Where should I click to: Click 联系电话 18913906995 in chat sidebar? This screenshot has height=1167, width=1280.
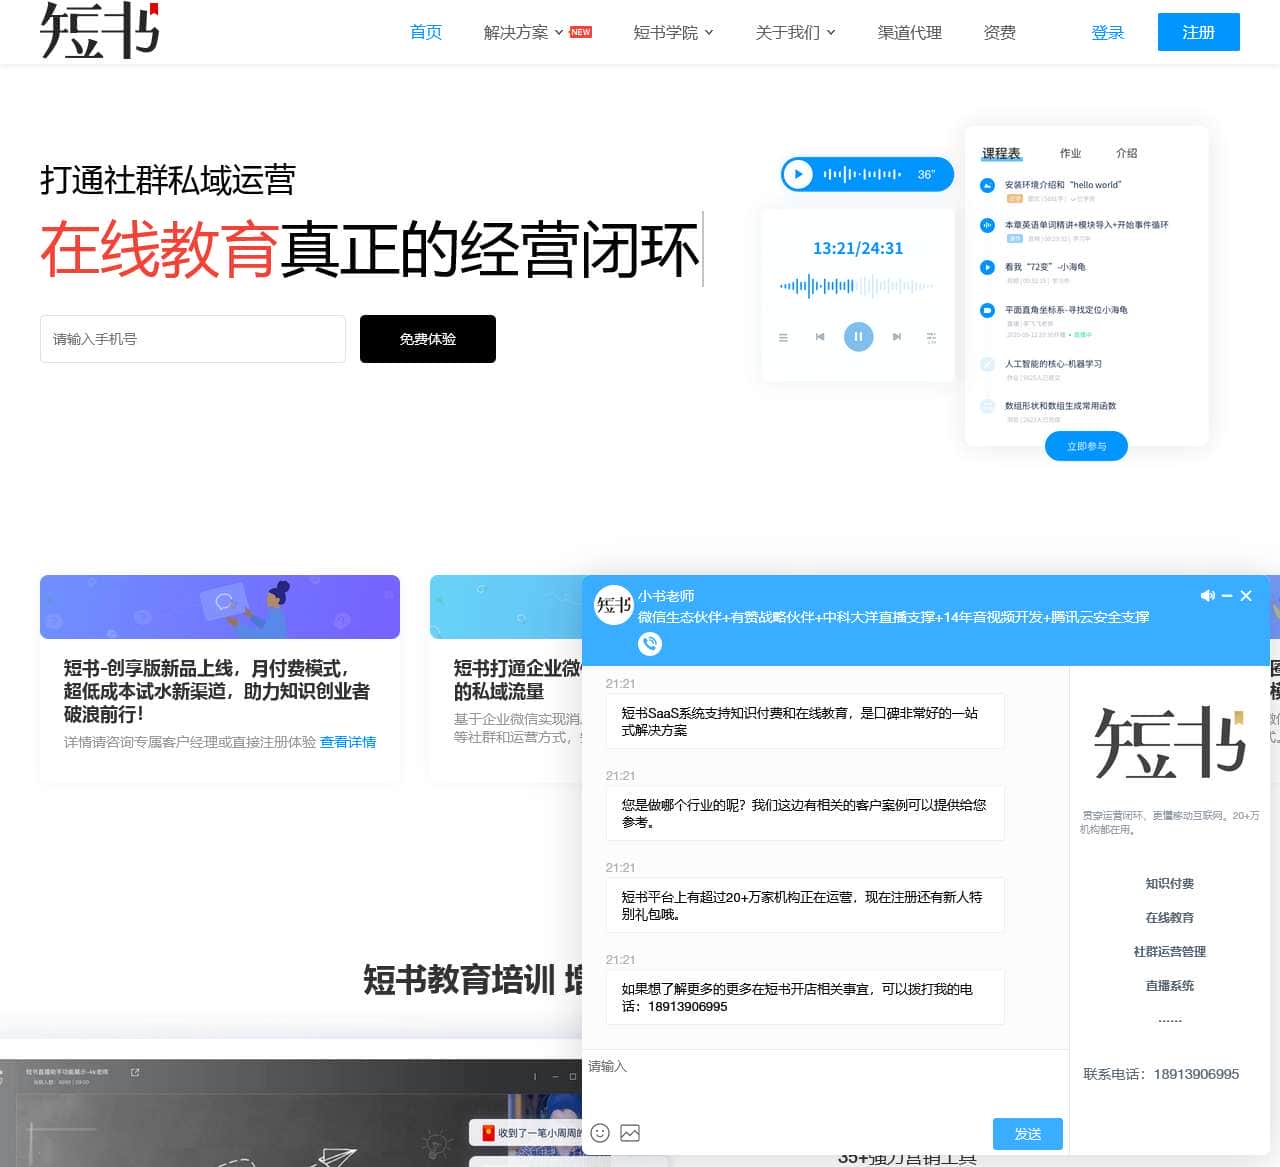tap(1161, 1074)
